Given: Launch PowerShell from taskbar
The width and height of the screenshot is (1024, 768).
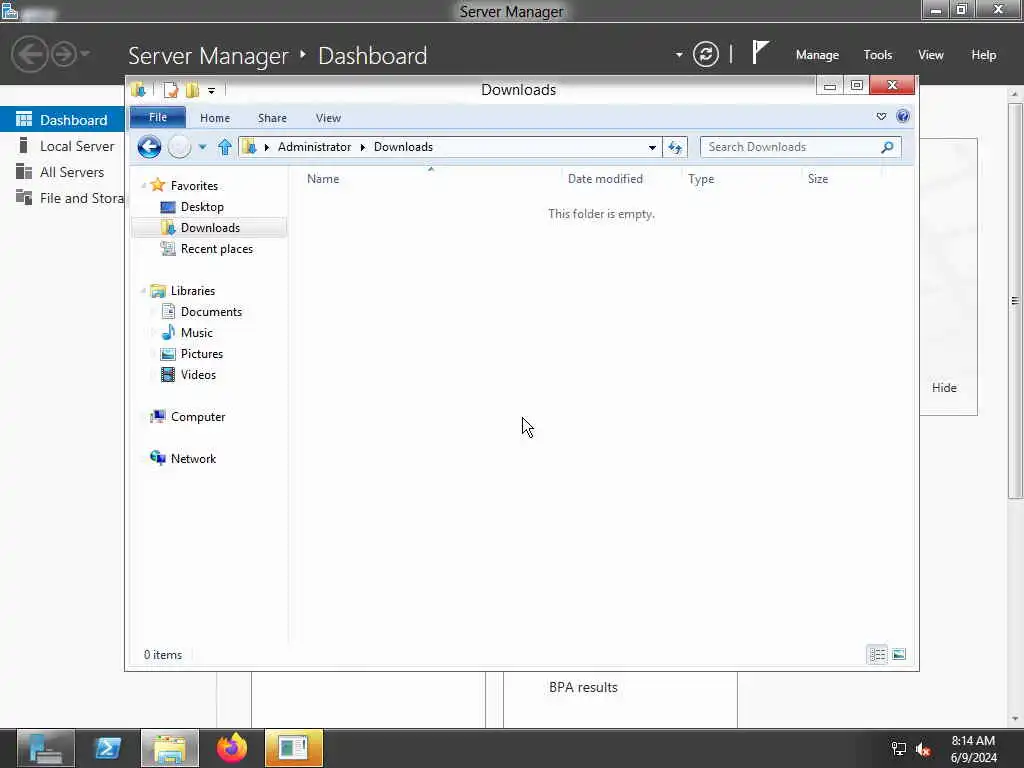Looking at the screenshot, I should [x=108, y=748].
